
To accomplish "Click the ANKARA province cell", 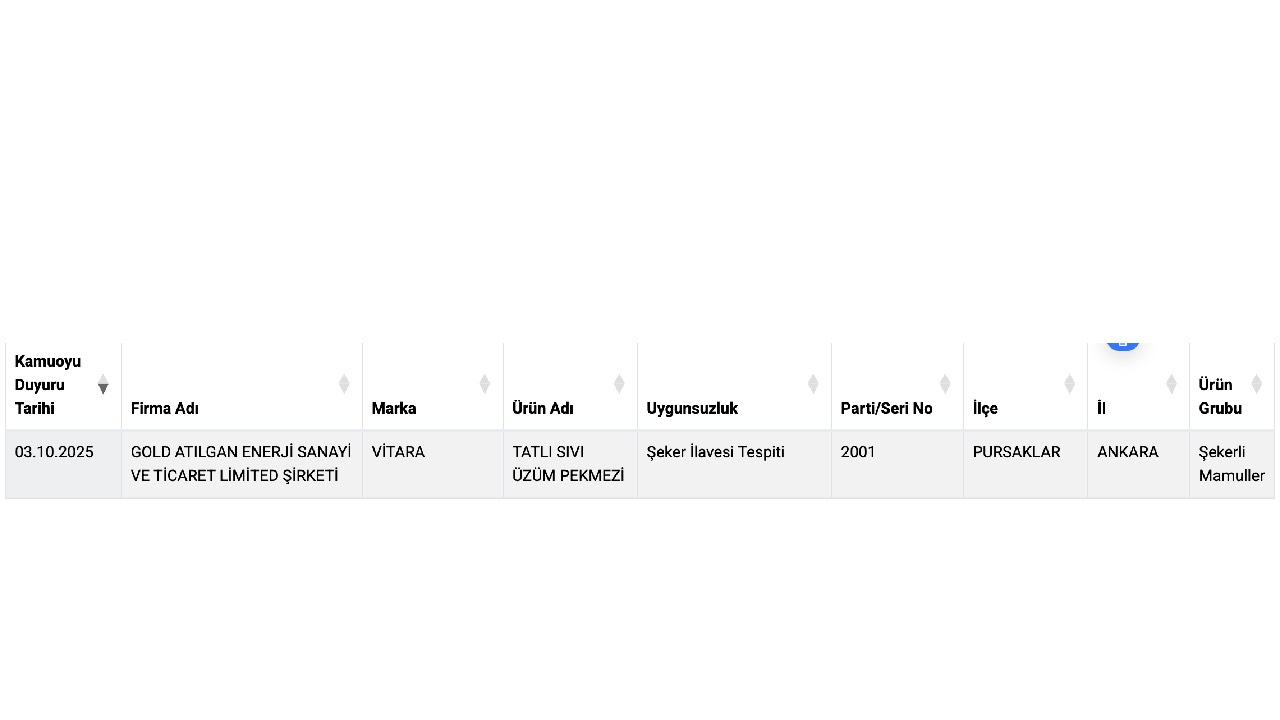I will pyautogui.click(x=1127, y=452).
